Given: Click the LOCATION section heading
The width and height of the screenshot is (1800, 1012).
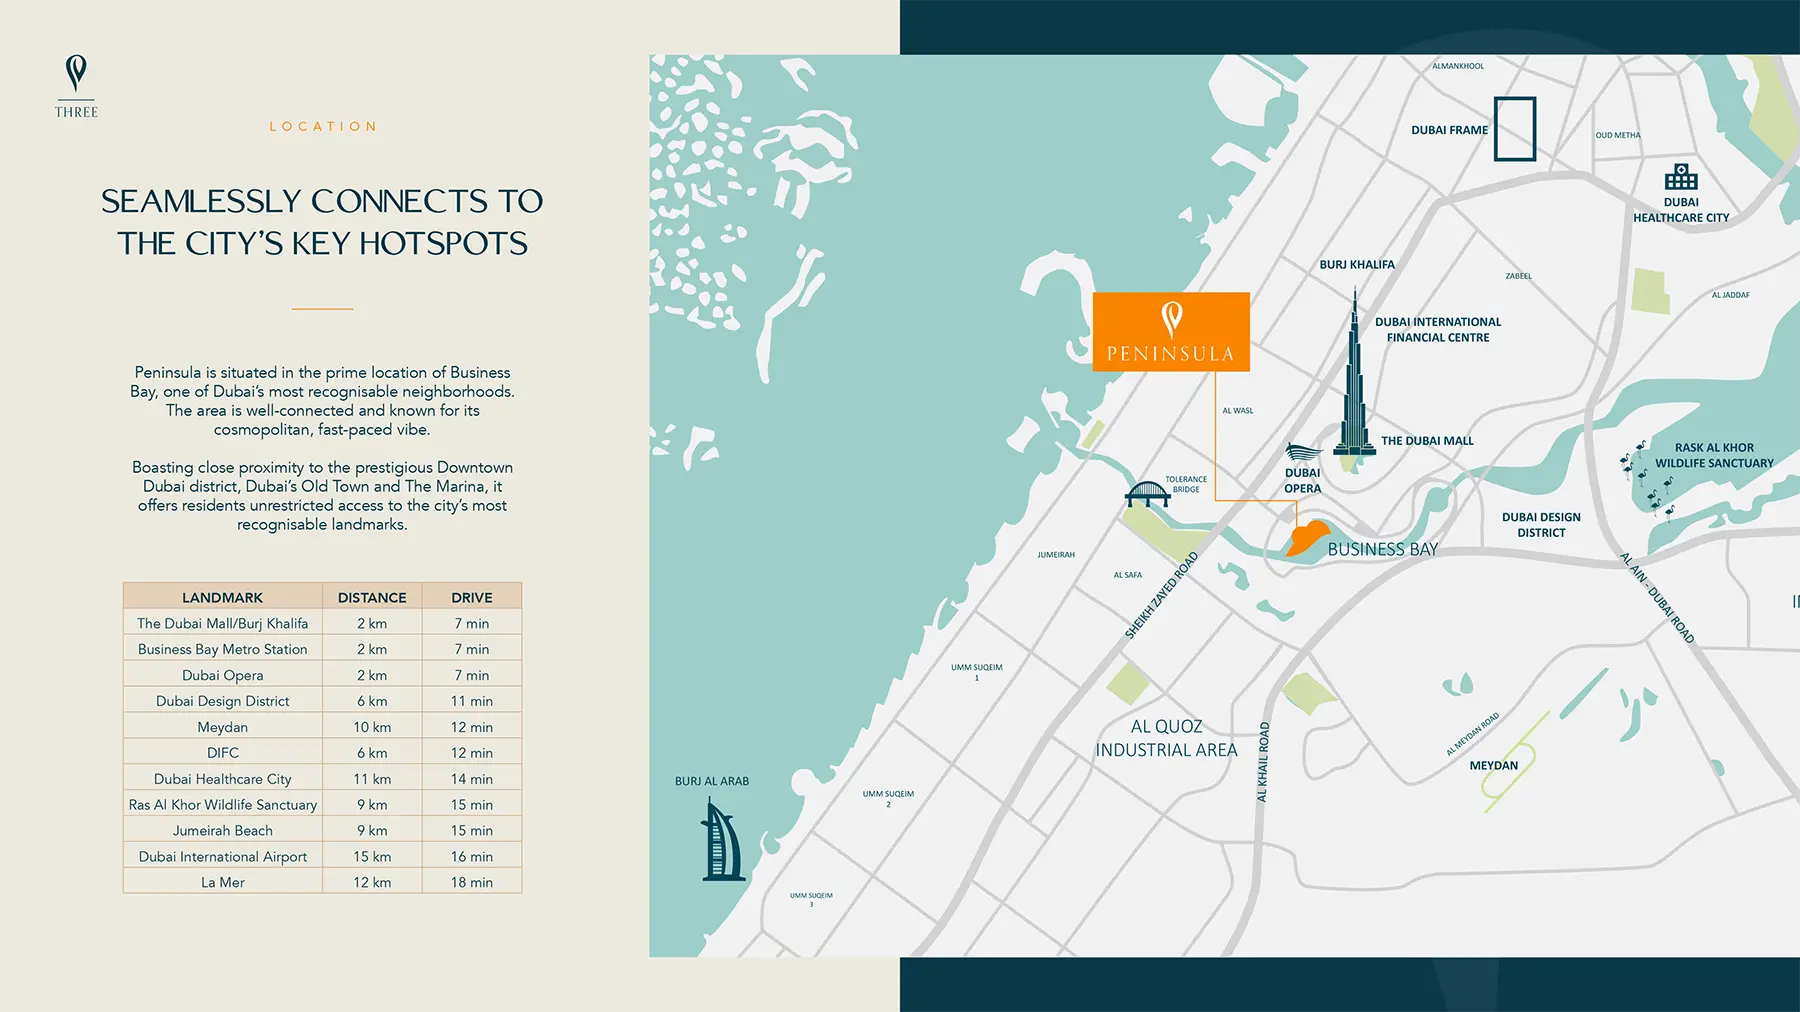Looking at the screenshot, I should pos(323,127).
